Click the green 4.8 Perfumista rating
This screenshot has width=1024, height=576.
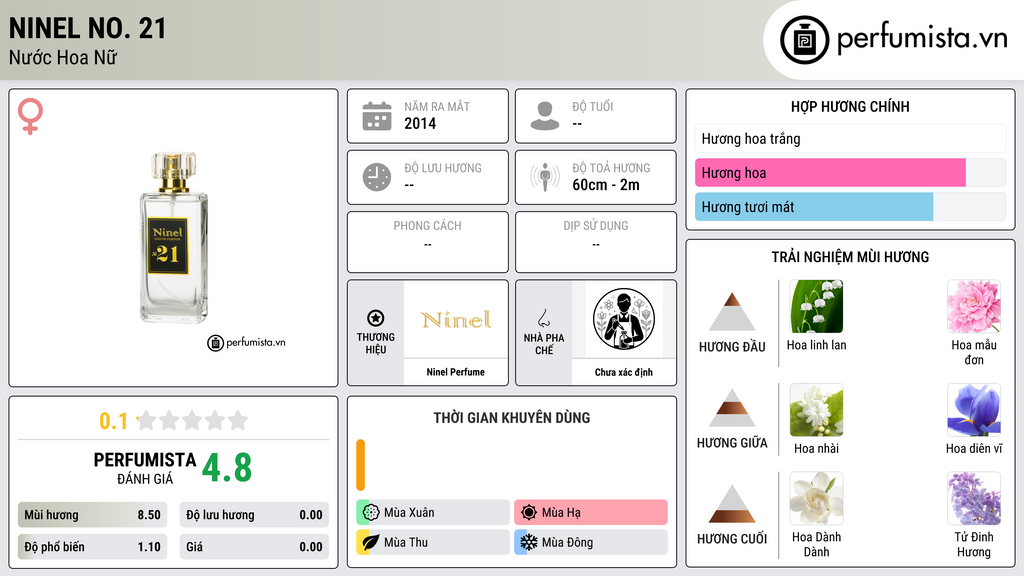pos(227,468)
